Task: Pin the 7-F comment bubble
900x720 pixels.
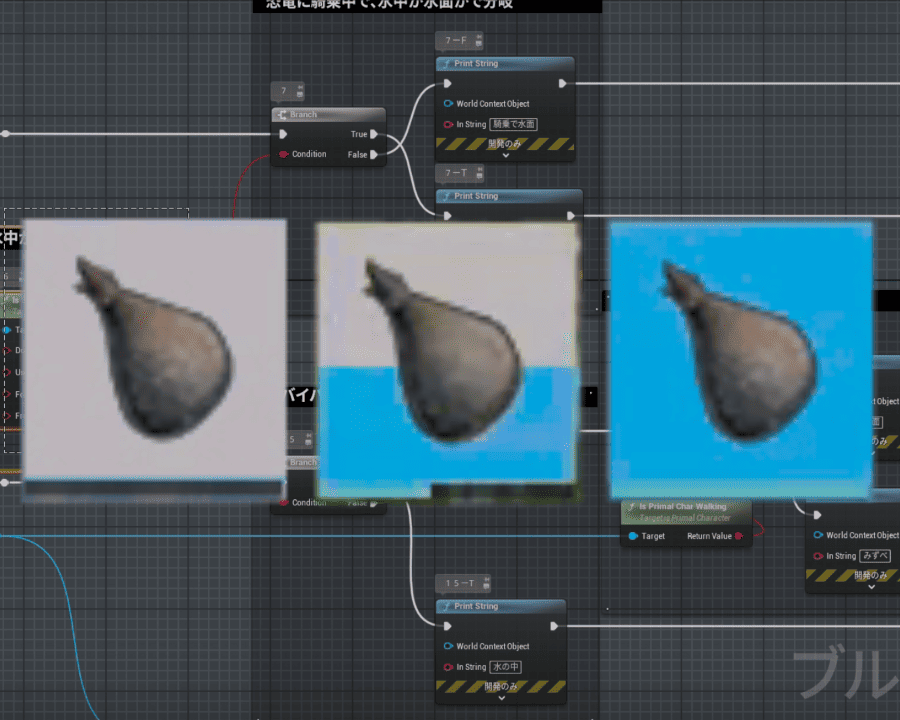Action: coord(479,37)
